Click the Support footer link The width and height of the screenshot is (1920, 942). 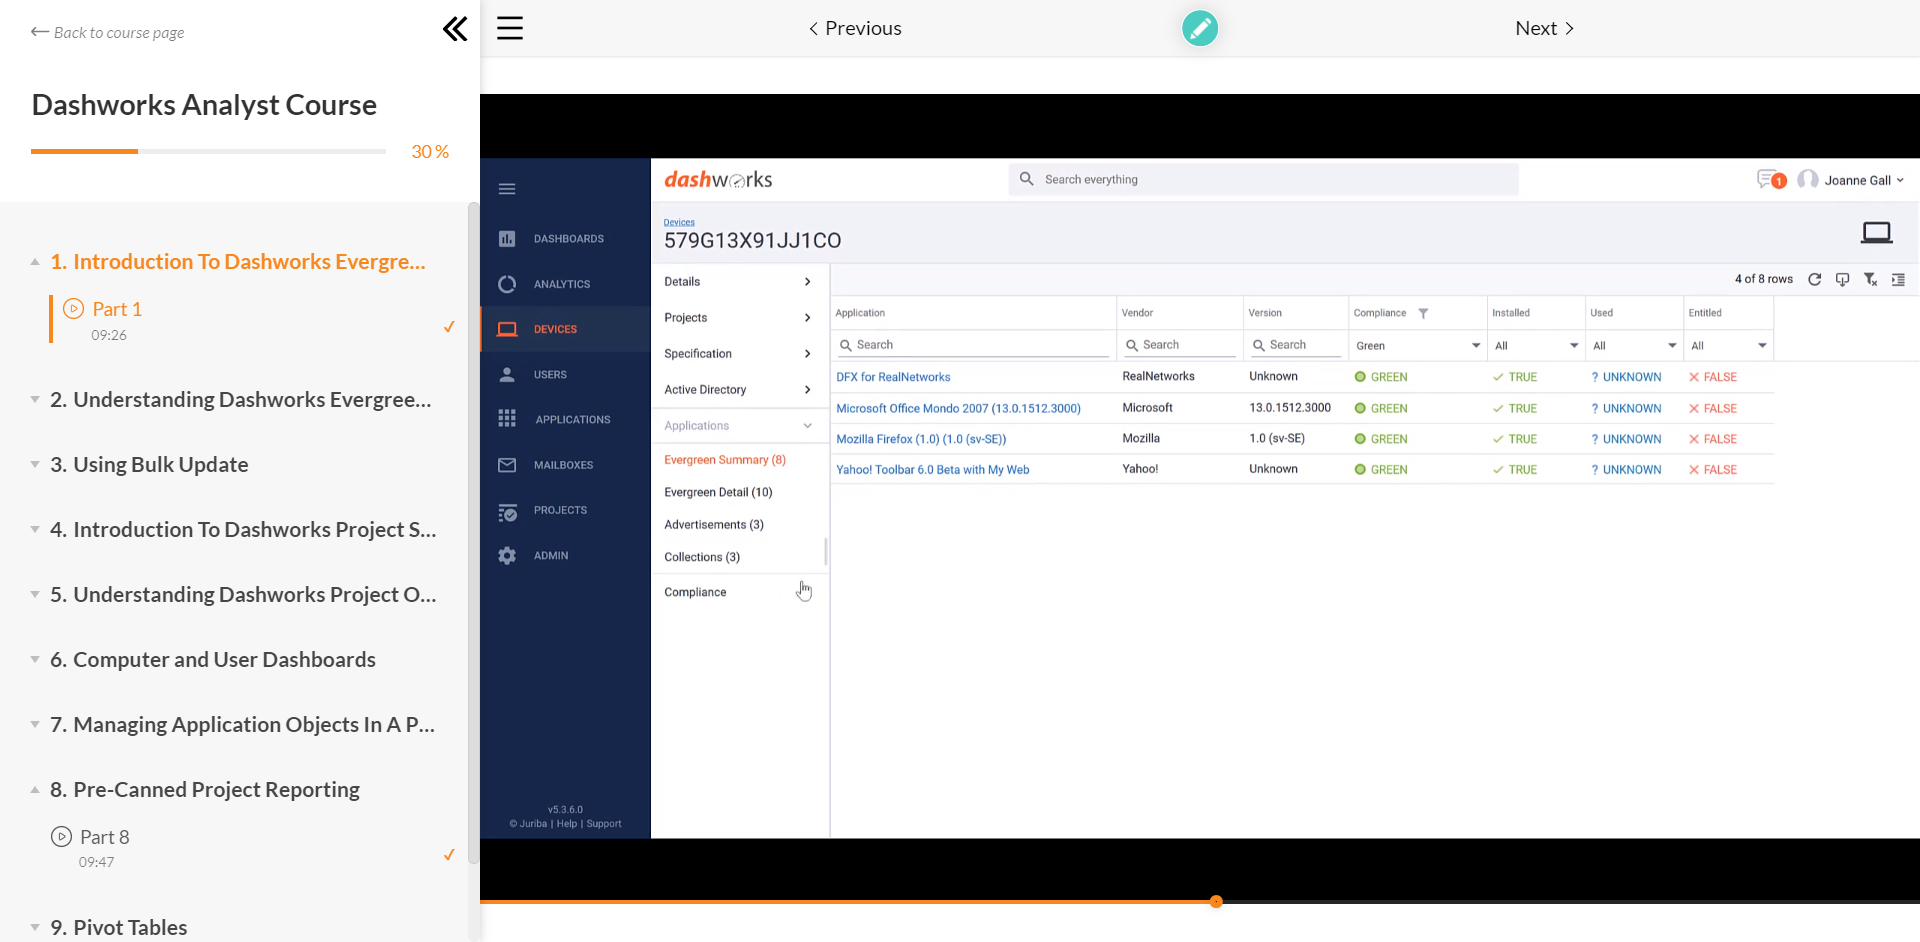(x=604, y=824)
